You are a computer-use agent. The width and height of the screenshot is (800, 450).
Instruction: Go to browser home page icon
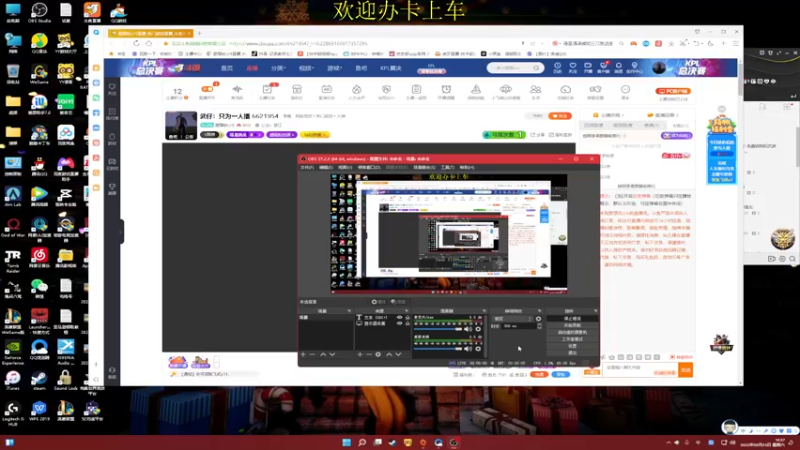tap(148, 43)
